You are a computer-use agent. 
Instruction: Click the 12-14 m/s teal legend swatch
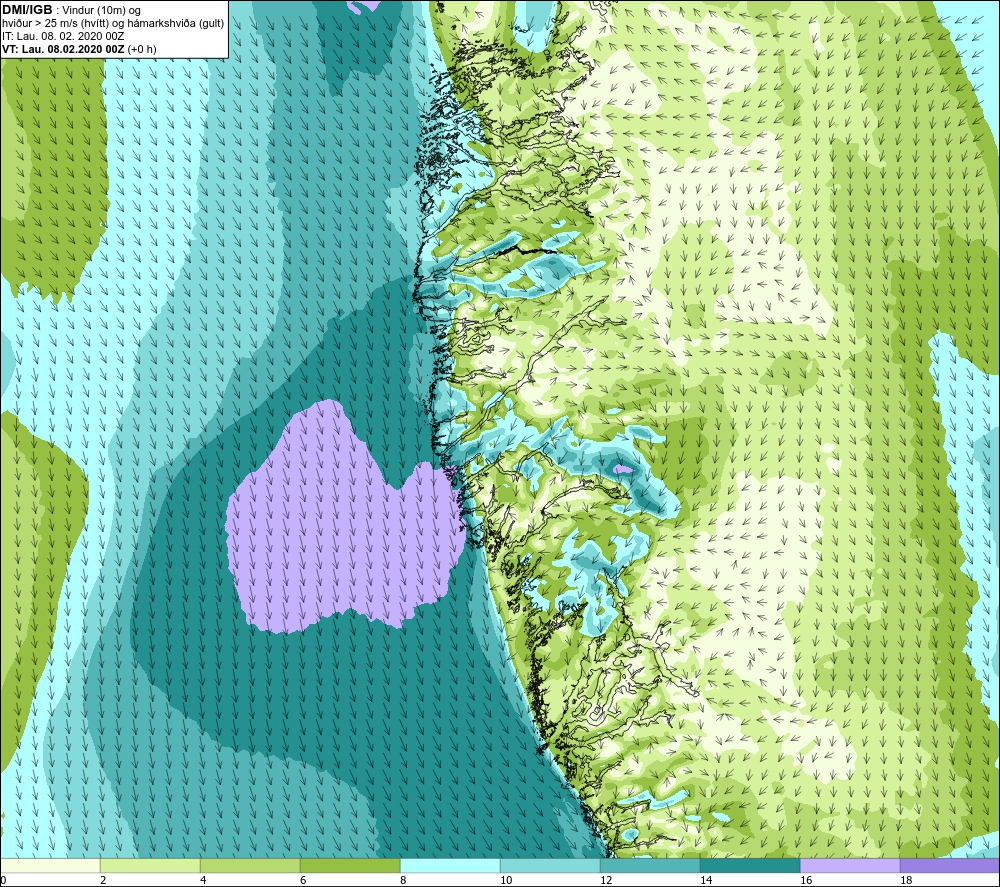coord(650,865)
